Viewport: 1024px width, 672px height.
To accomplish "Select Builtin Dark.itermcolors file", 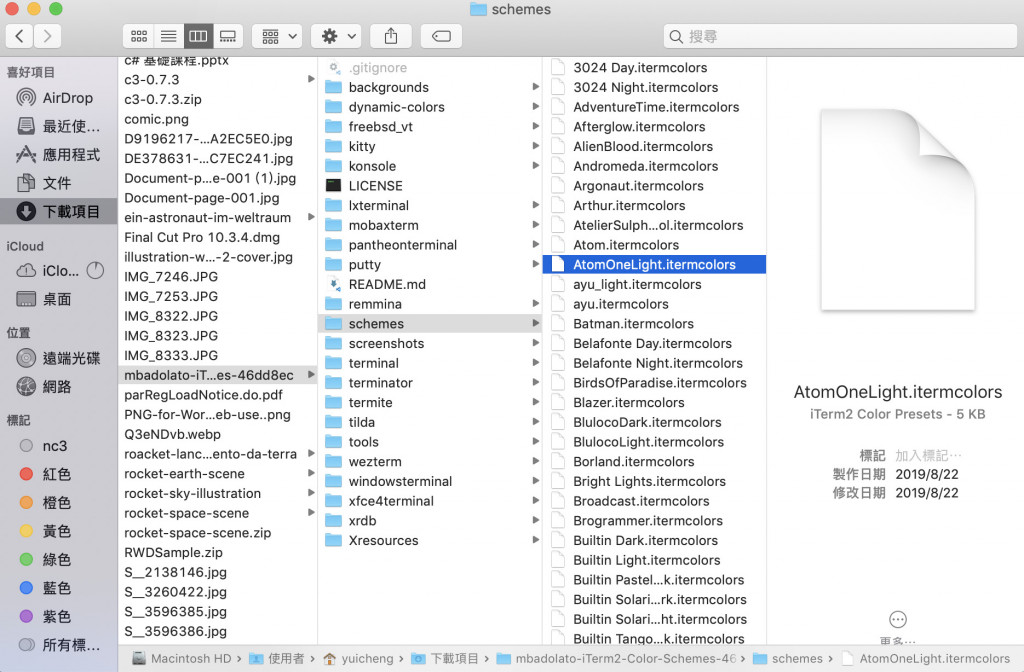I will pos(655,541).
